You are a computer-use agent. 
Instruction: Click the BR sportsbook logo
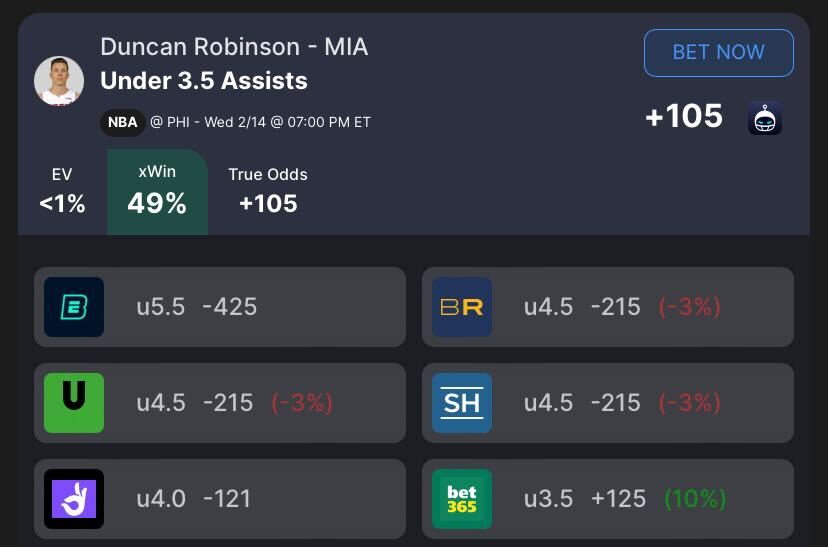tap(462, 307)
